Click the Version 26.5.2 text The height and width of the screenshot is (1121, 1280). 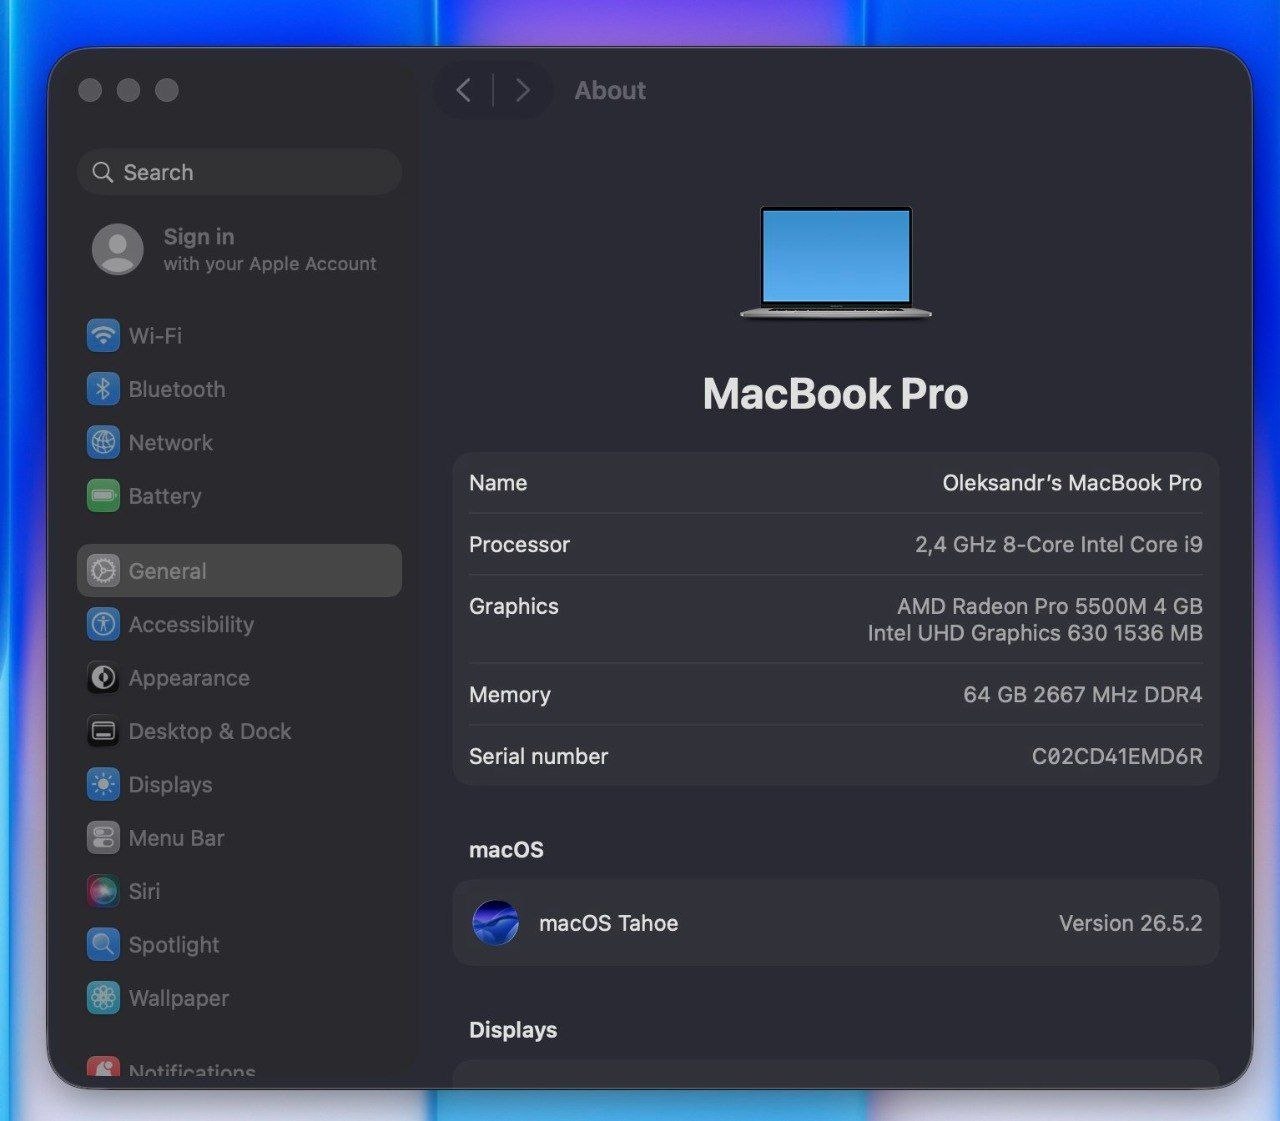point(1131,923)
